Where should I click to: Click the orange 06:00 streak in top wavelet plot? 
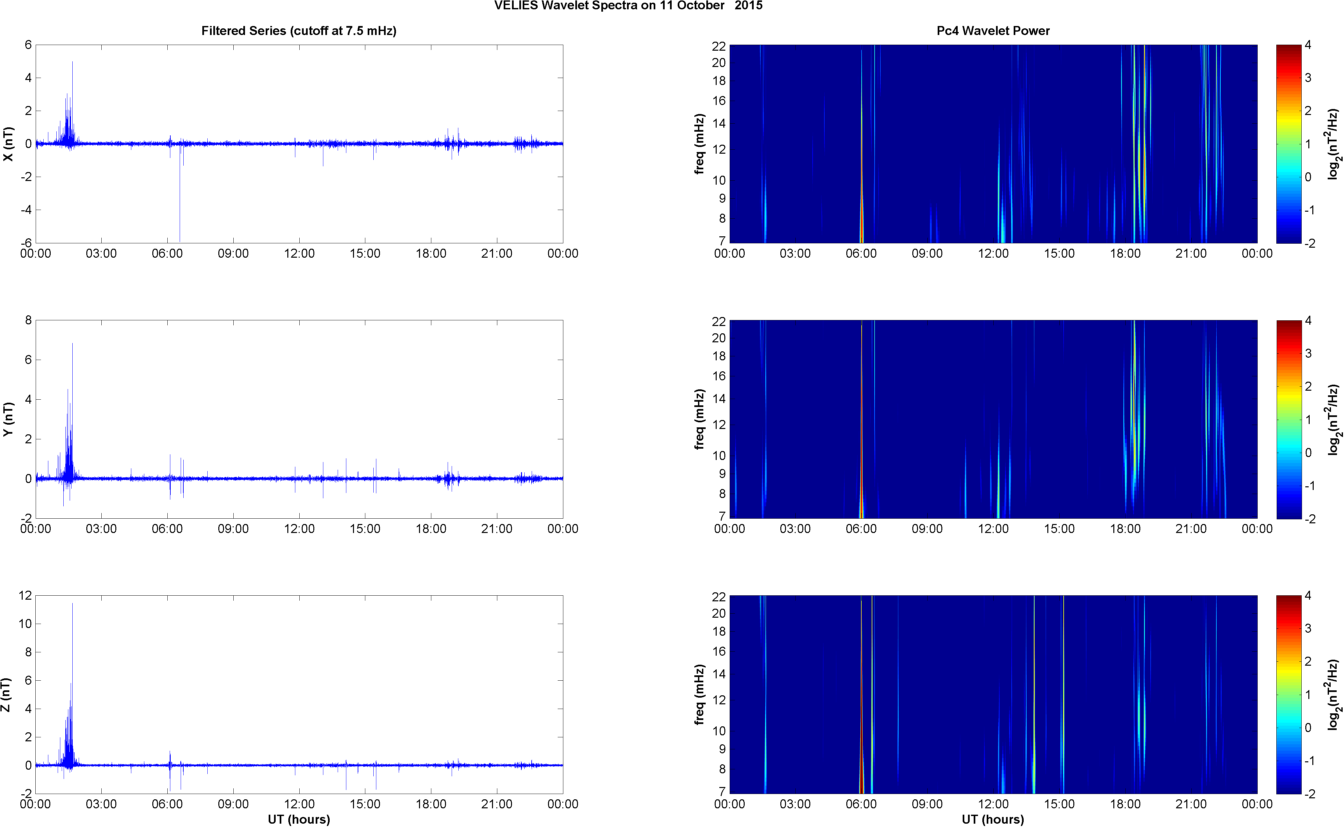pos(861,220)
